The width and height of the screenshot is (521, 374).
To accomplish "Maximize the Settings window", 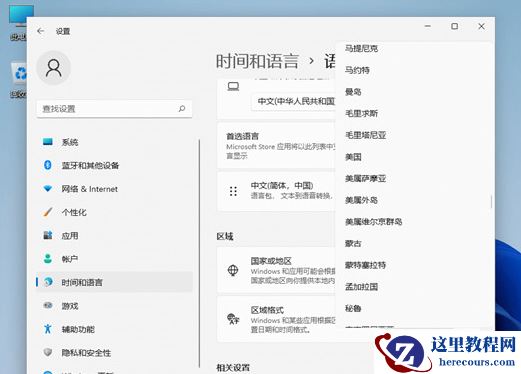I will click(454, 26).
